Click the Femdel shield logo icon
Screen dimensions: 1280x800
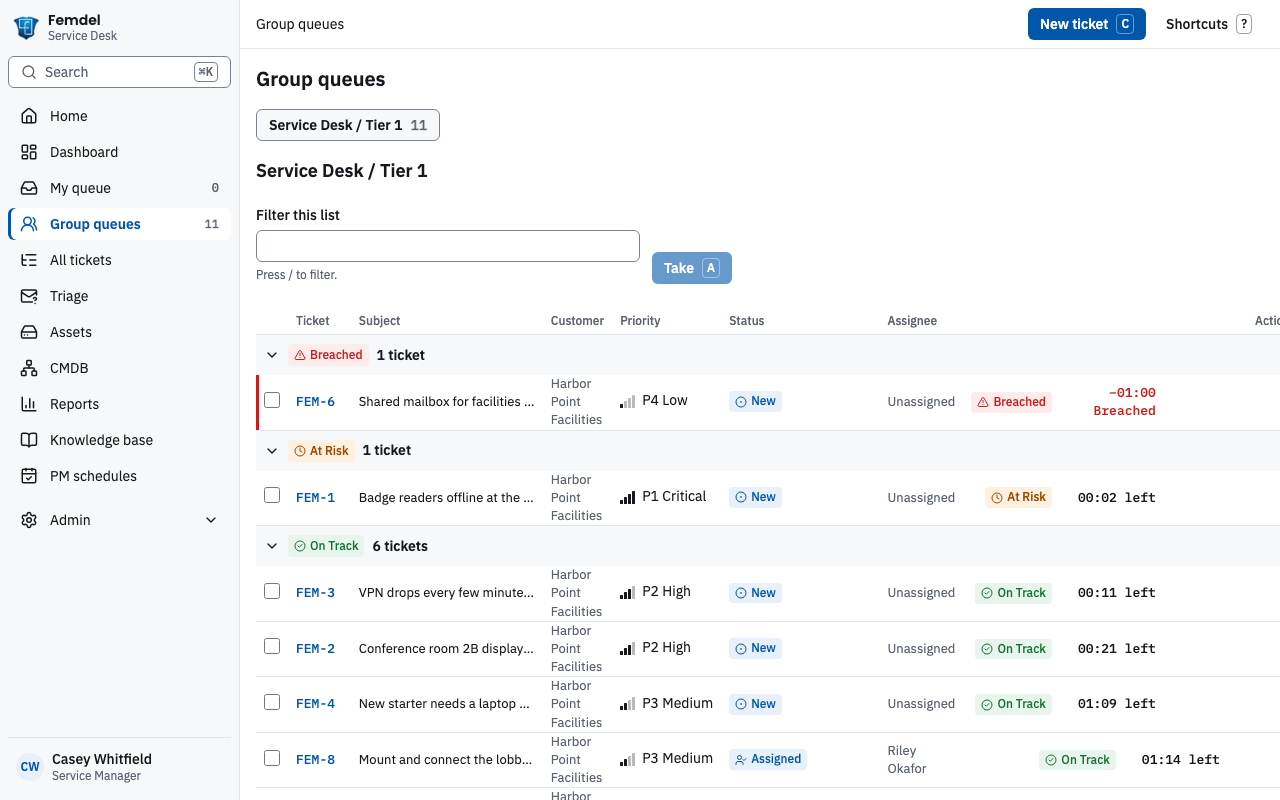[26, 27]
